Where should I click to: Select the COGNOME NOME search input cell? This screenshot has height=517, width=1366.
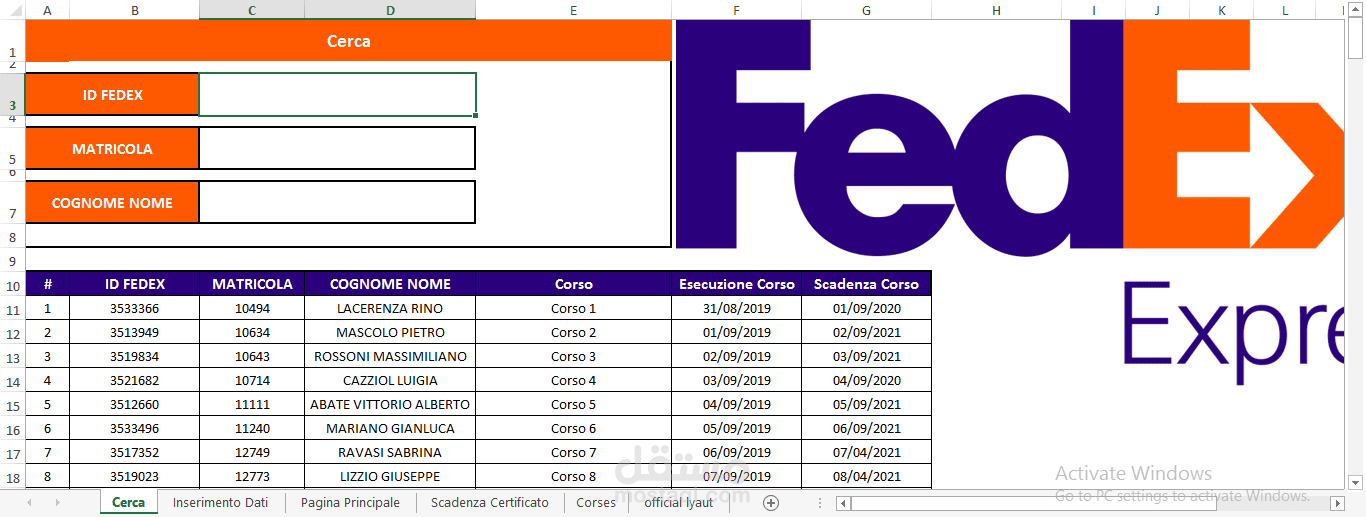(337, 202)
